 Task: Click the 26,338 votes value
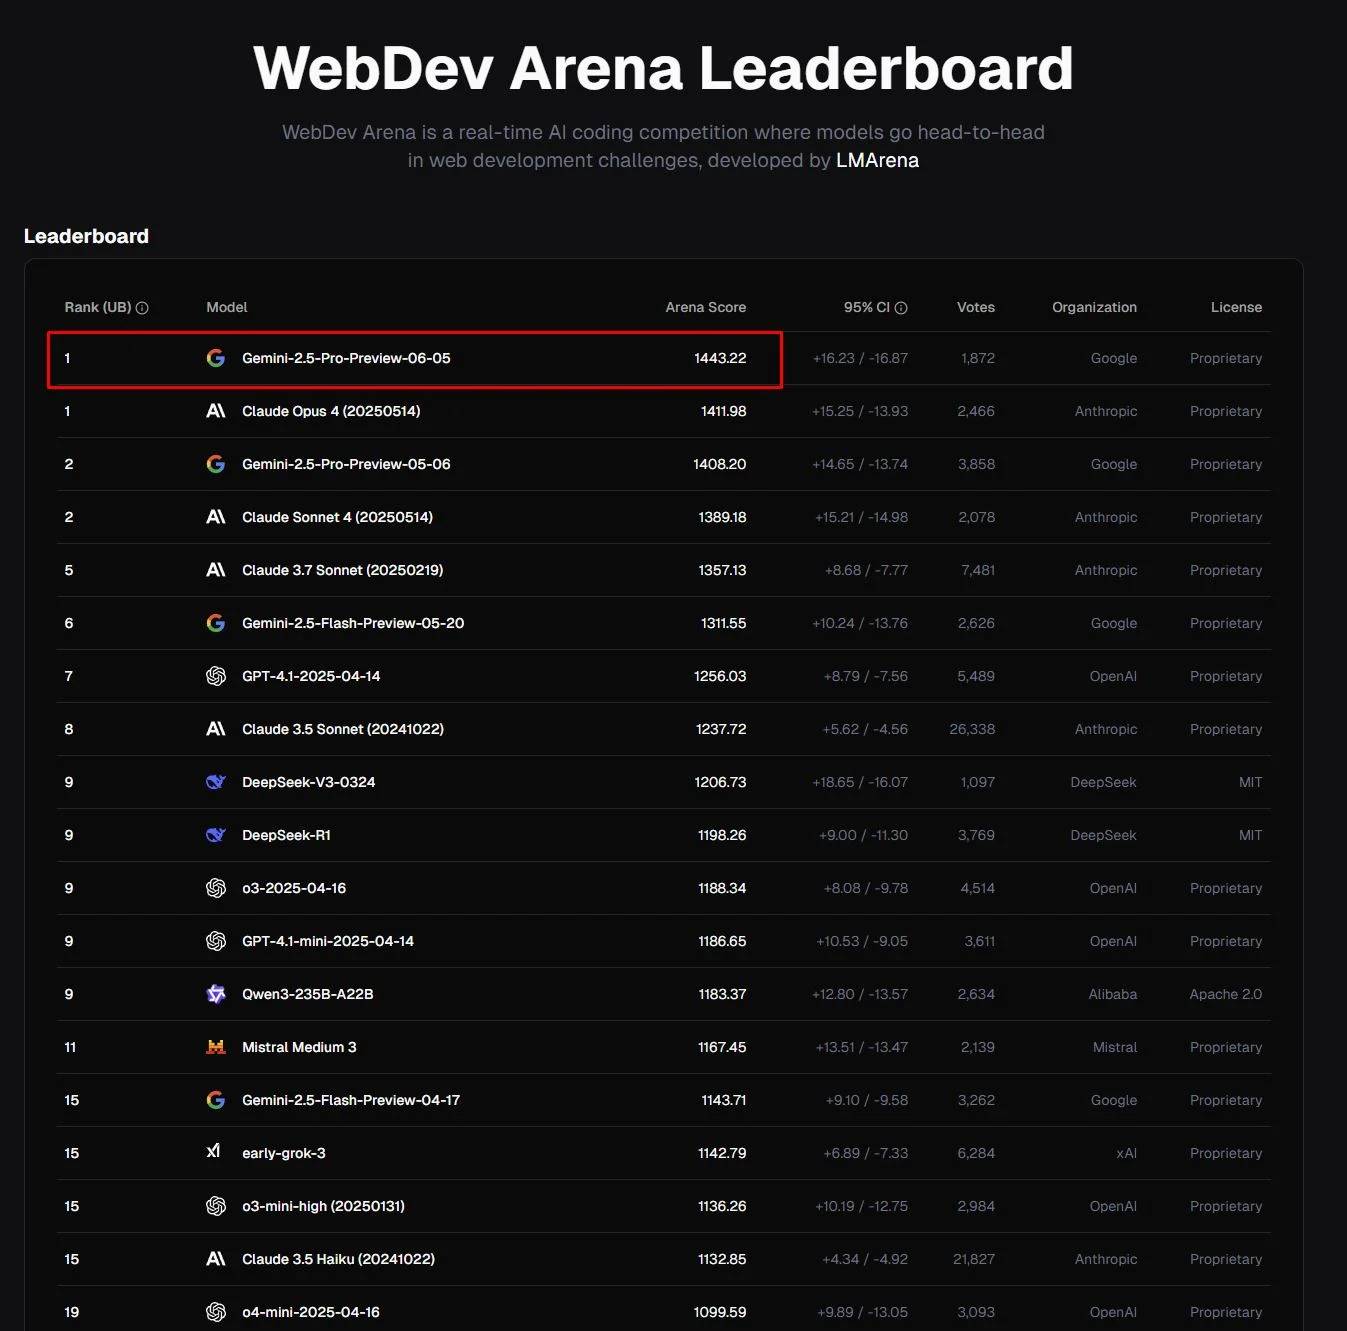[x=972, y=729]
